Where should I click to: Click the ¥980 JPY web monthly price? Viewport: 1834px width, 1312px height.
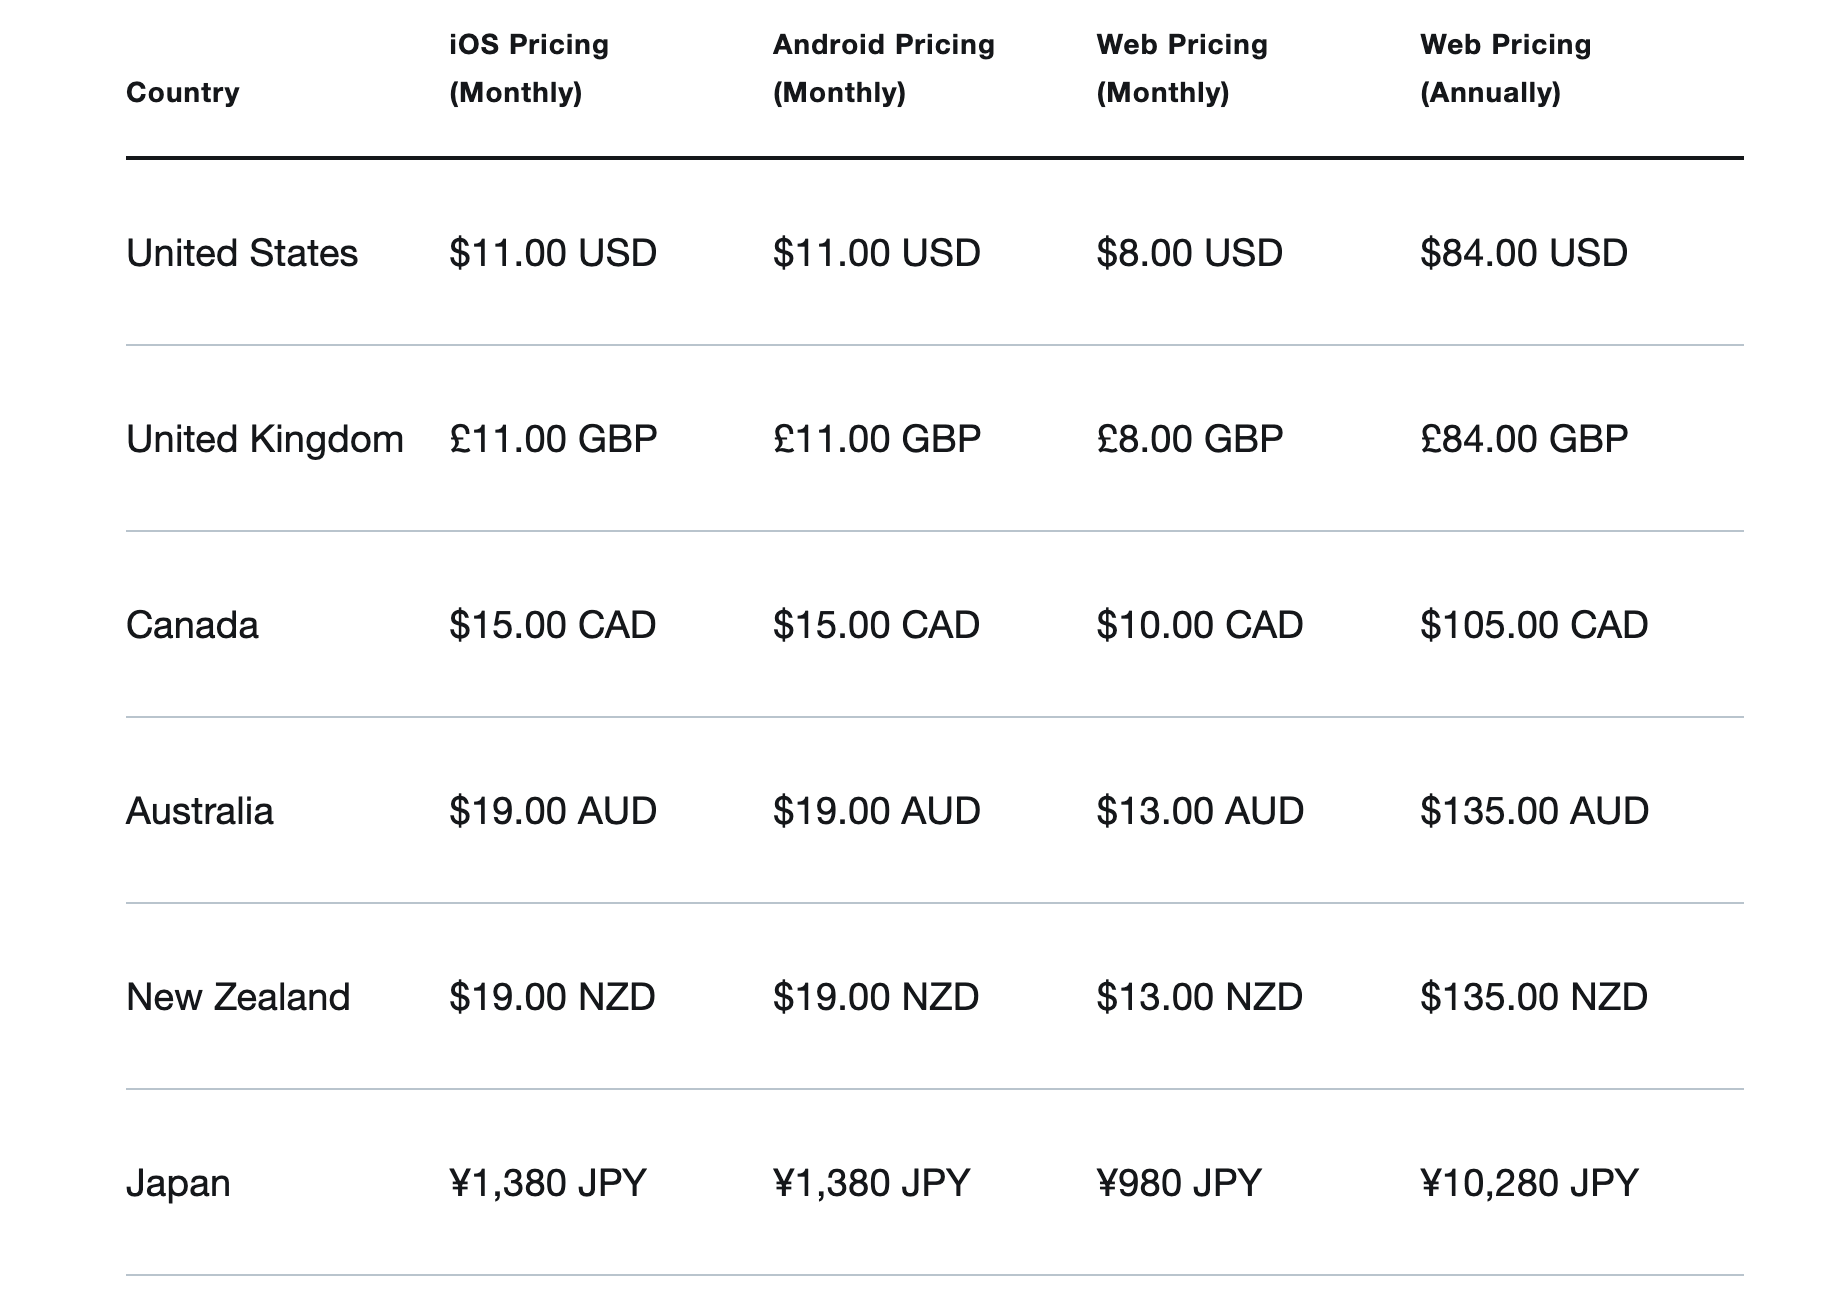click(x=1178, y=1183)
